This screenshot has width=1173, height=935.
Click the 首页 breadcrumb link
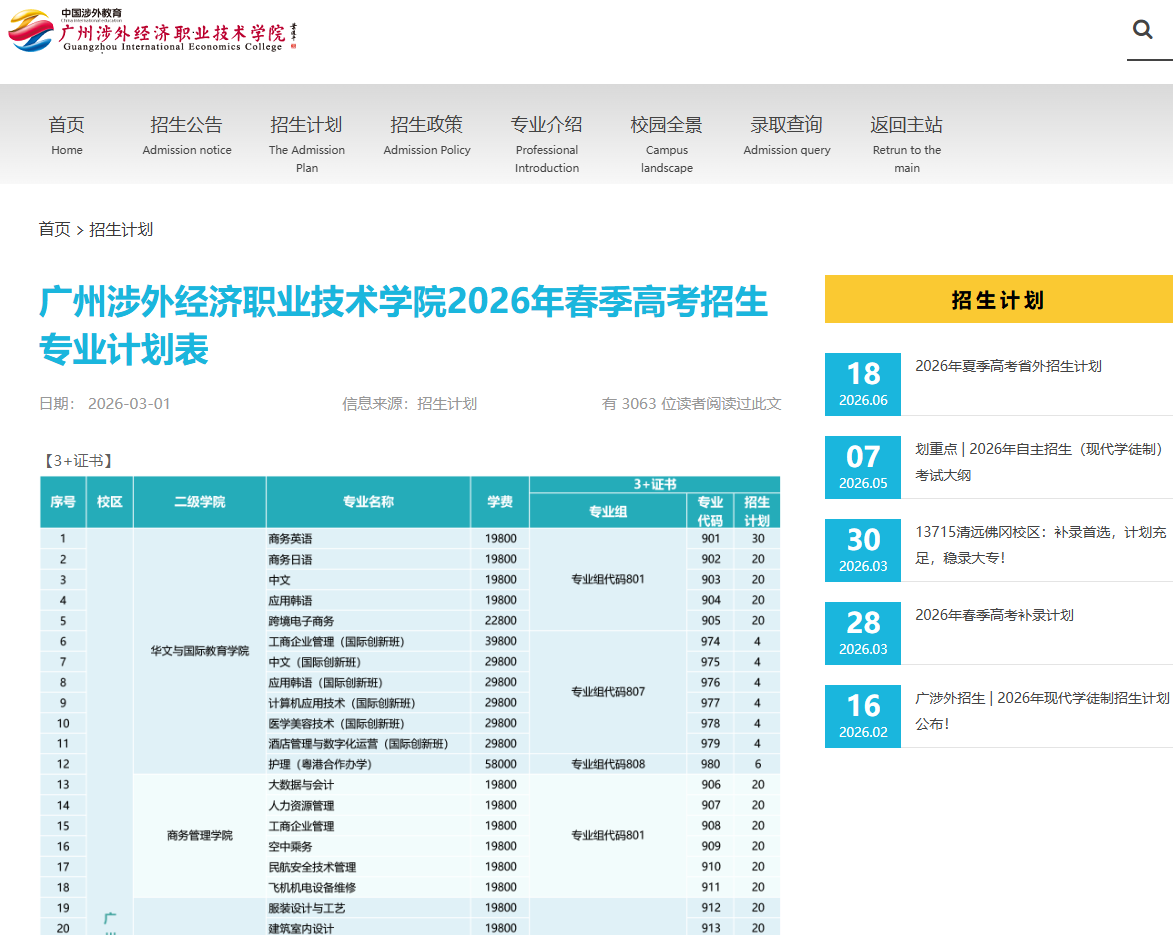(55, 229)
